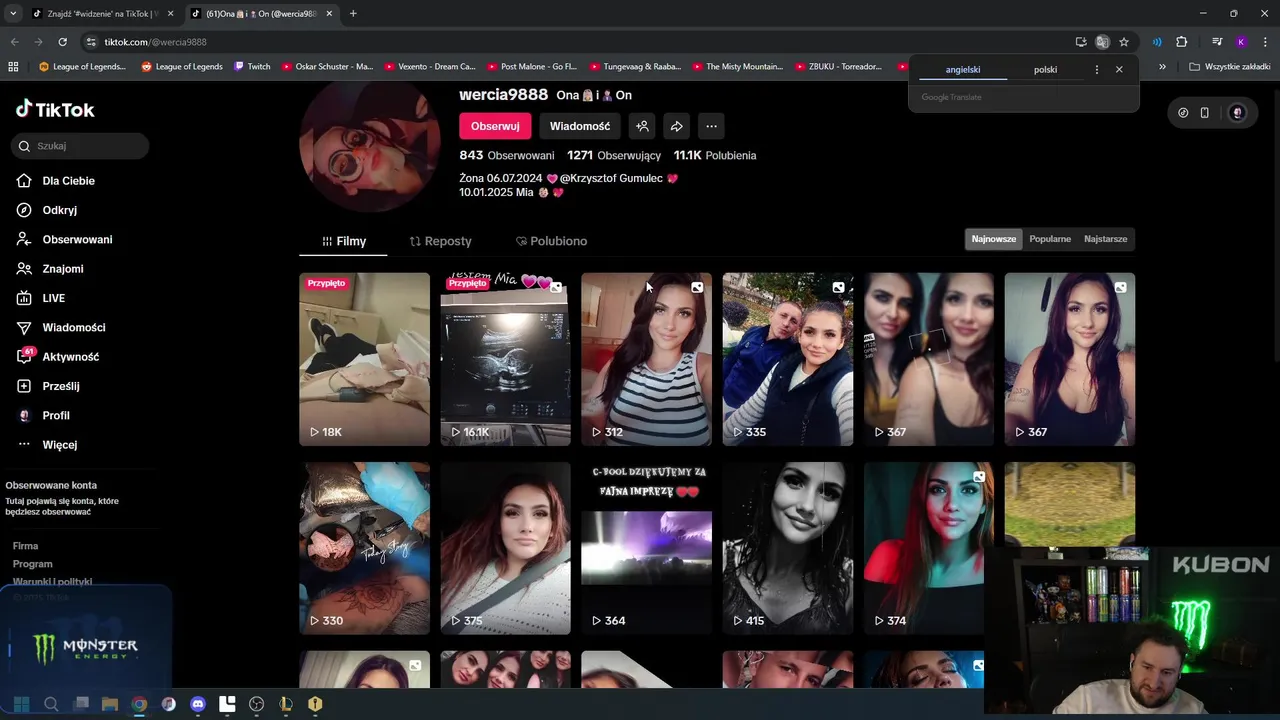Sort videos by Popularne

click(1050, 239)
